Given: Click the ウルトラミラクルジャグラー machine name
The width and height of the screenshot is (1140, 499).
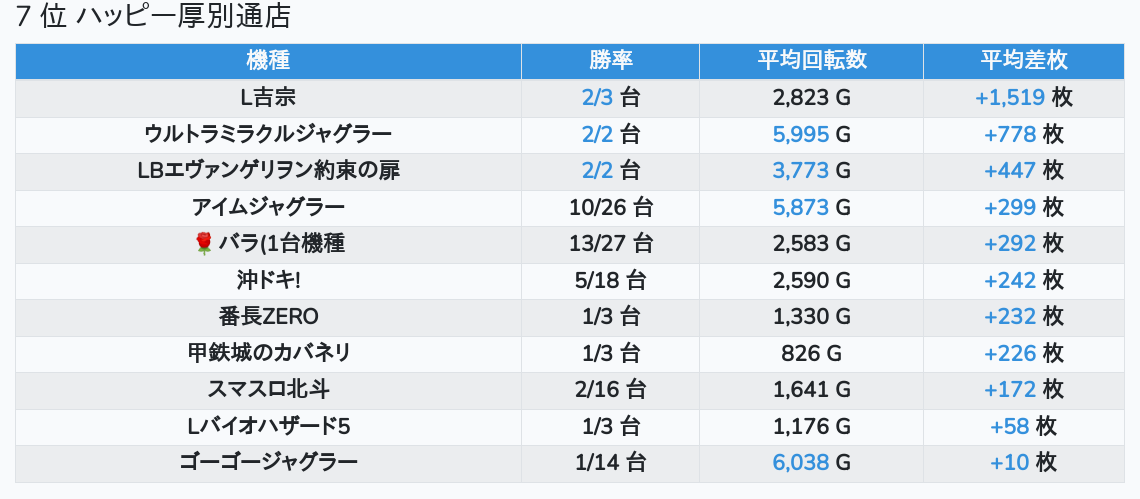Looking at the screenshot, I should click(x=268, y=135).
